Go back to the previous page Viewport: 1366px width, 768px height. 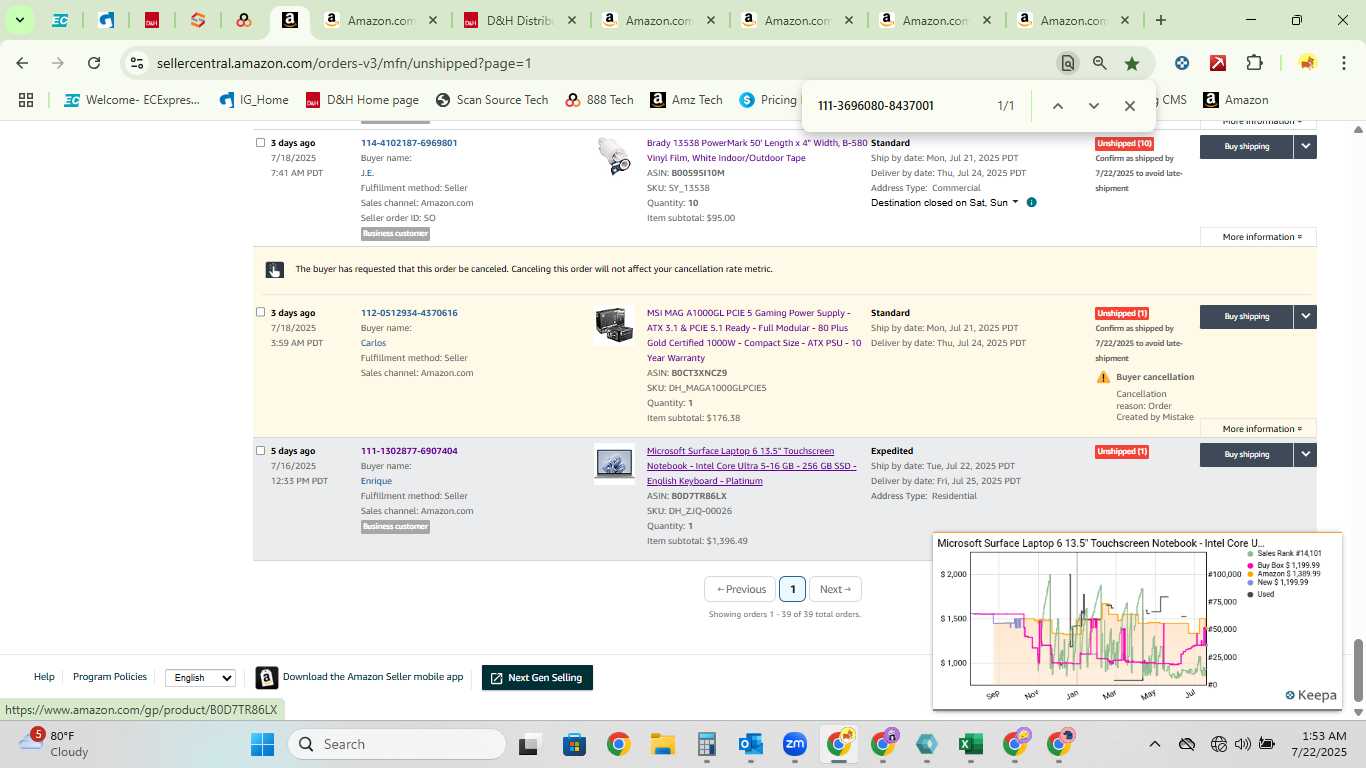coord(22,63)
